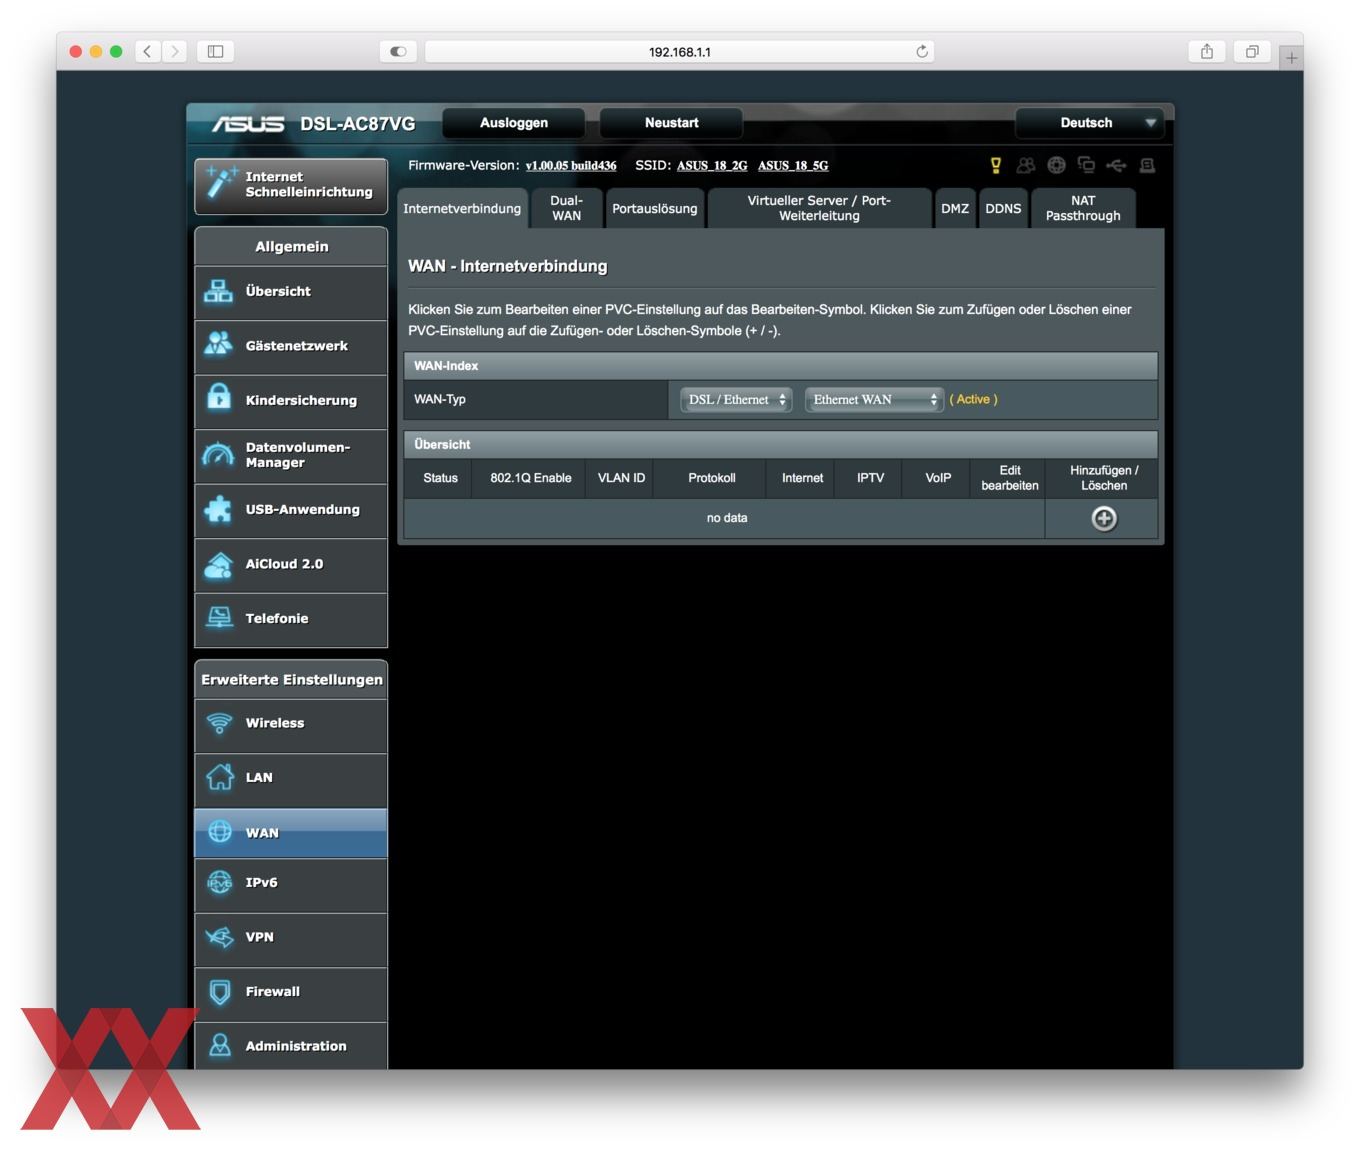Image resolution: width=1360 pixels, height=1150 pixels.
Task: Open ASUS_18_2G SSID link
Action: pyautogui.click(x=712, y=166)
